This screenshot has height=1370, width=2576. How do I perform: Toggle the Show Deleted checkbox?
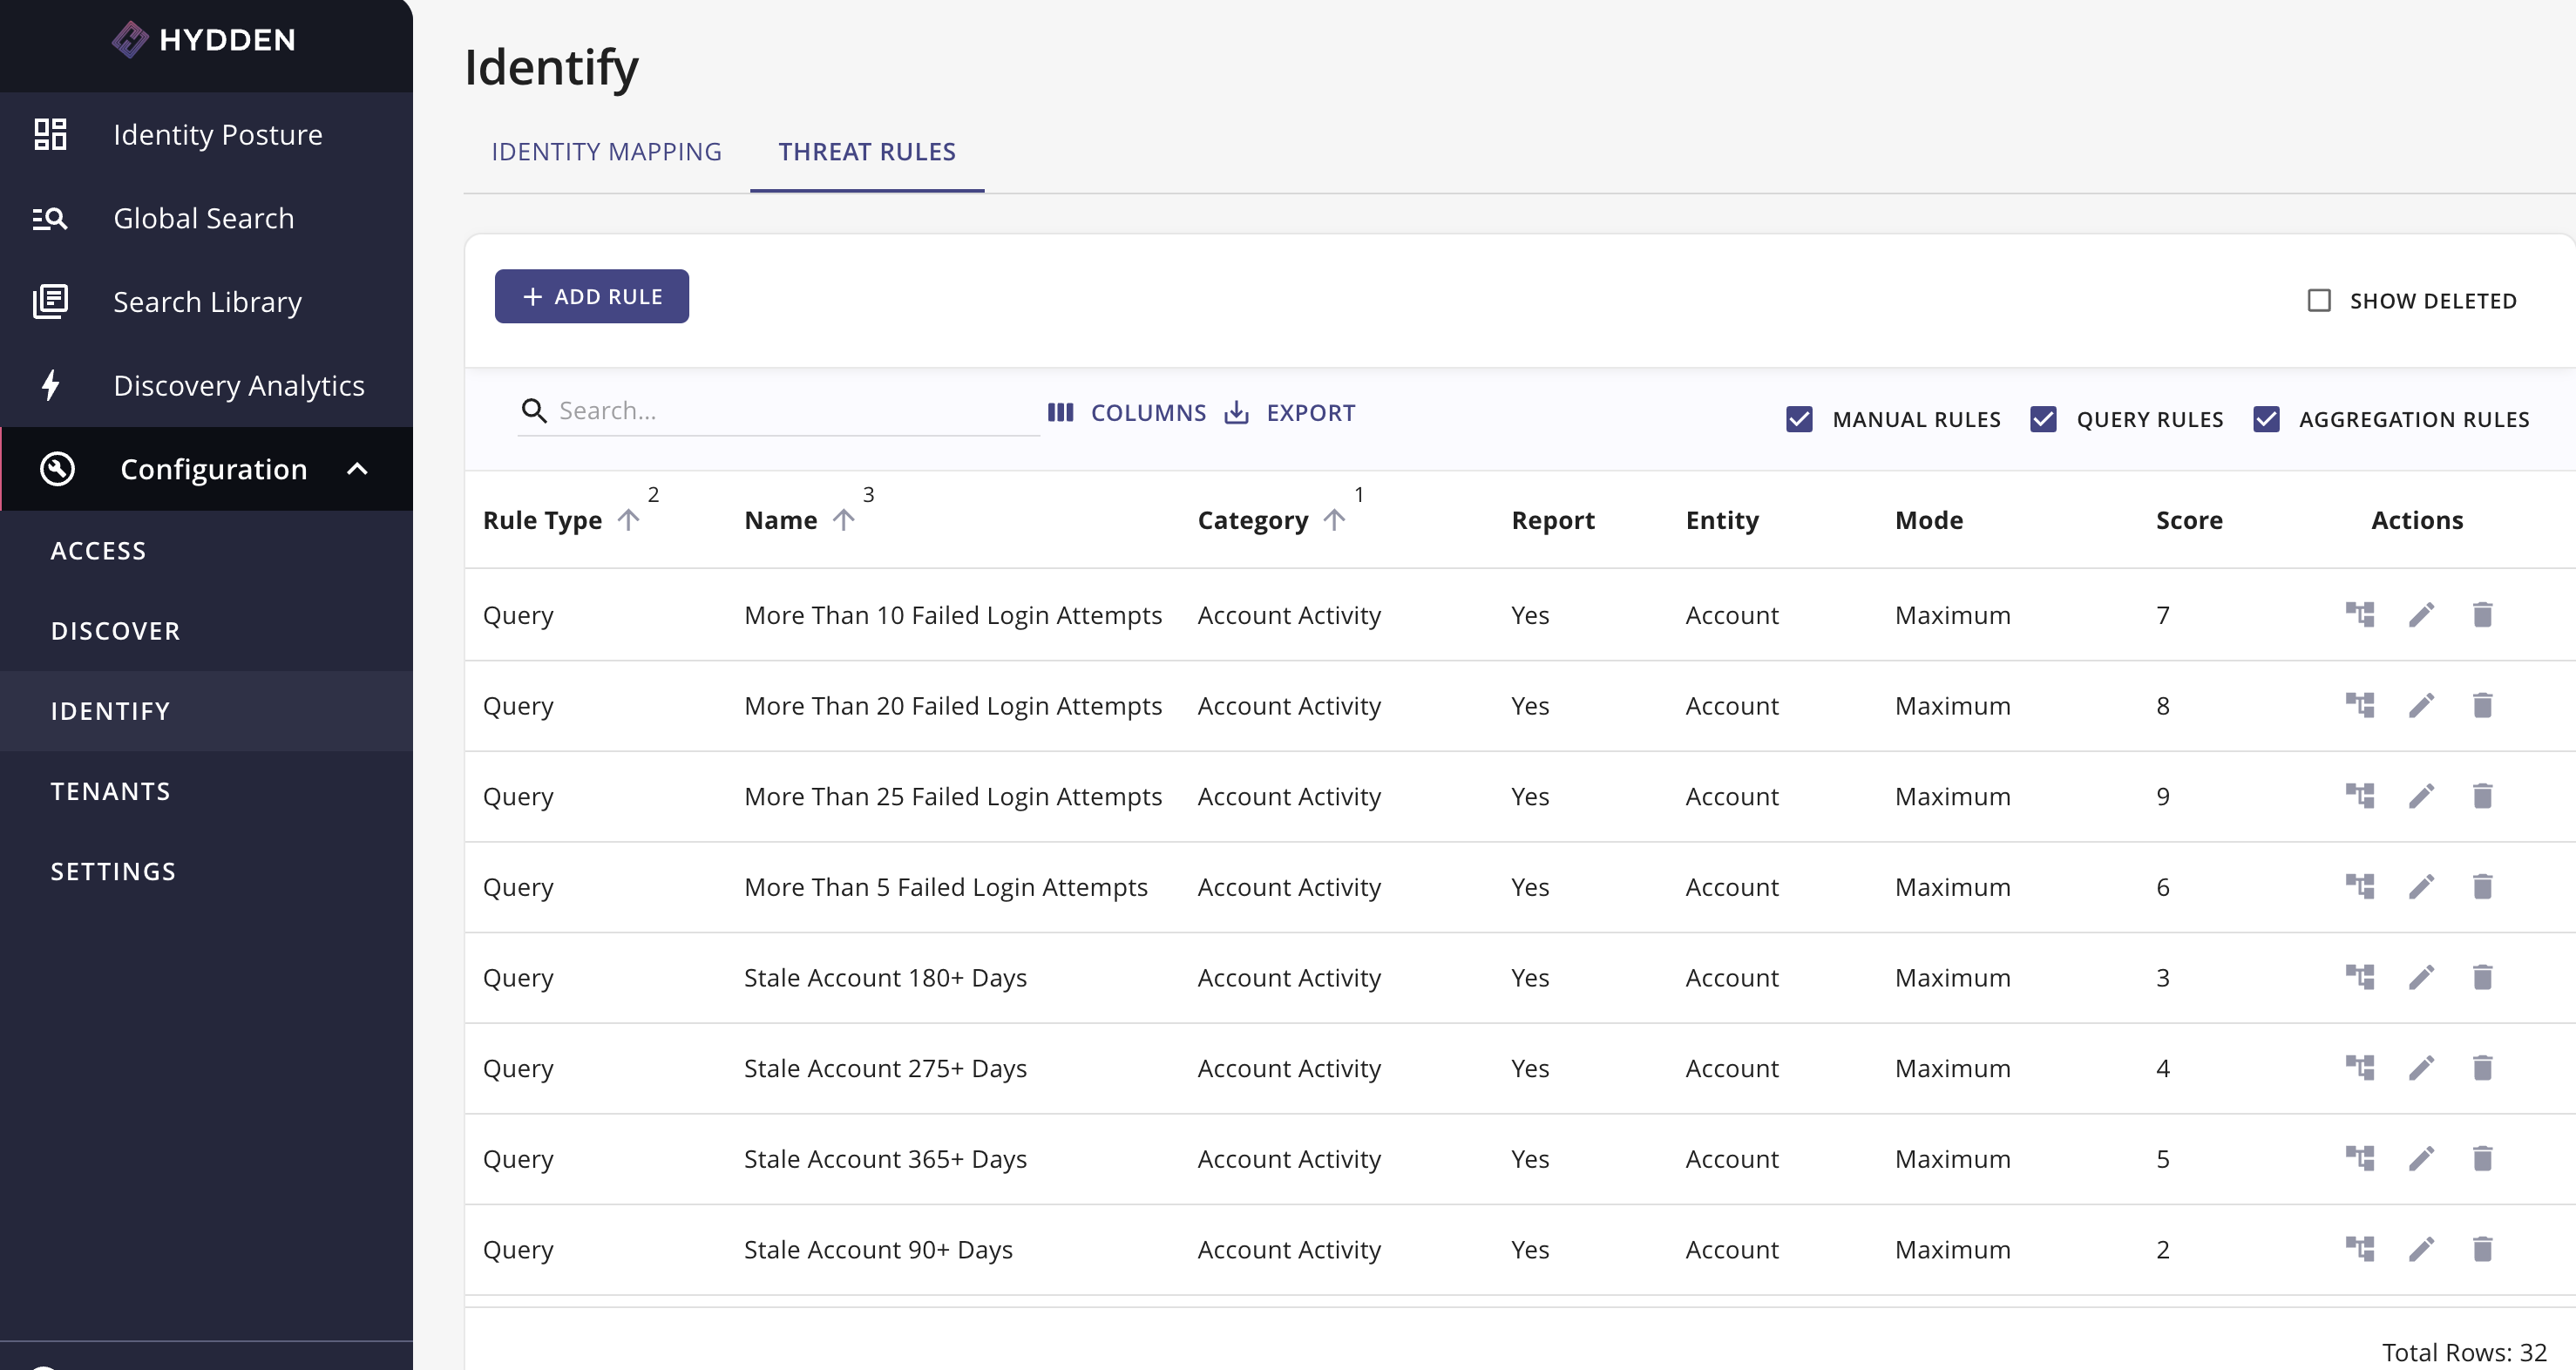(x=2319, y=300)
